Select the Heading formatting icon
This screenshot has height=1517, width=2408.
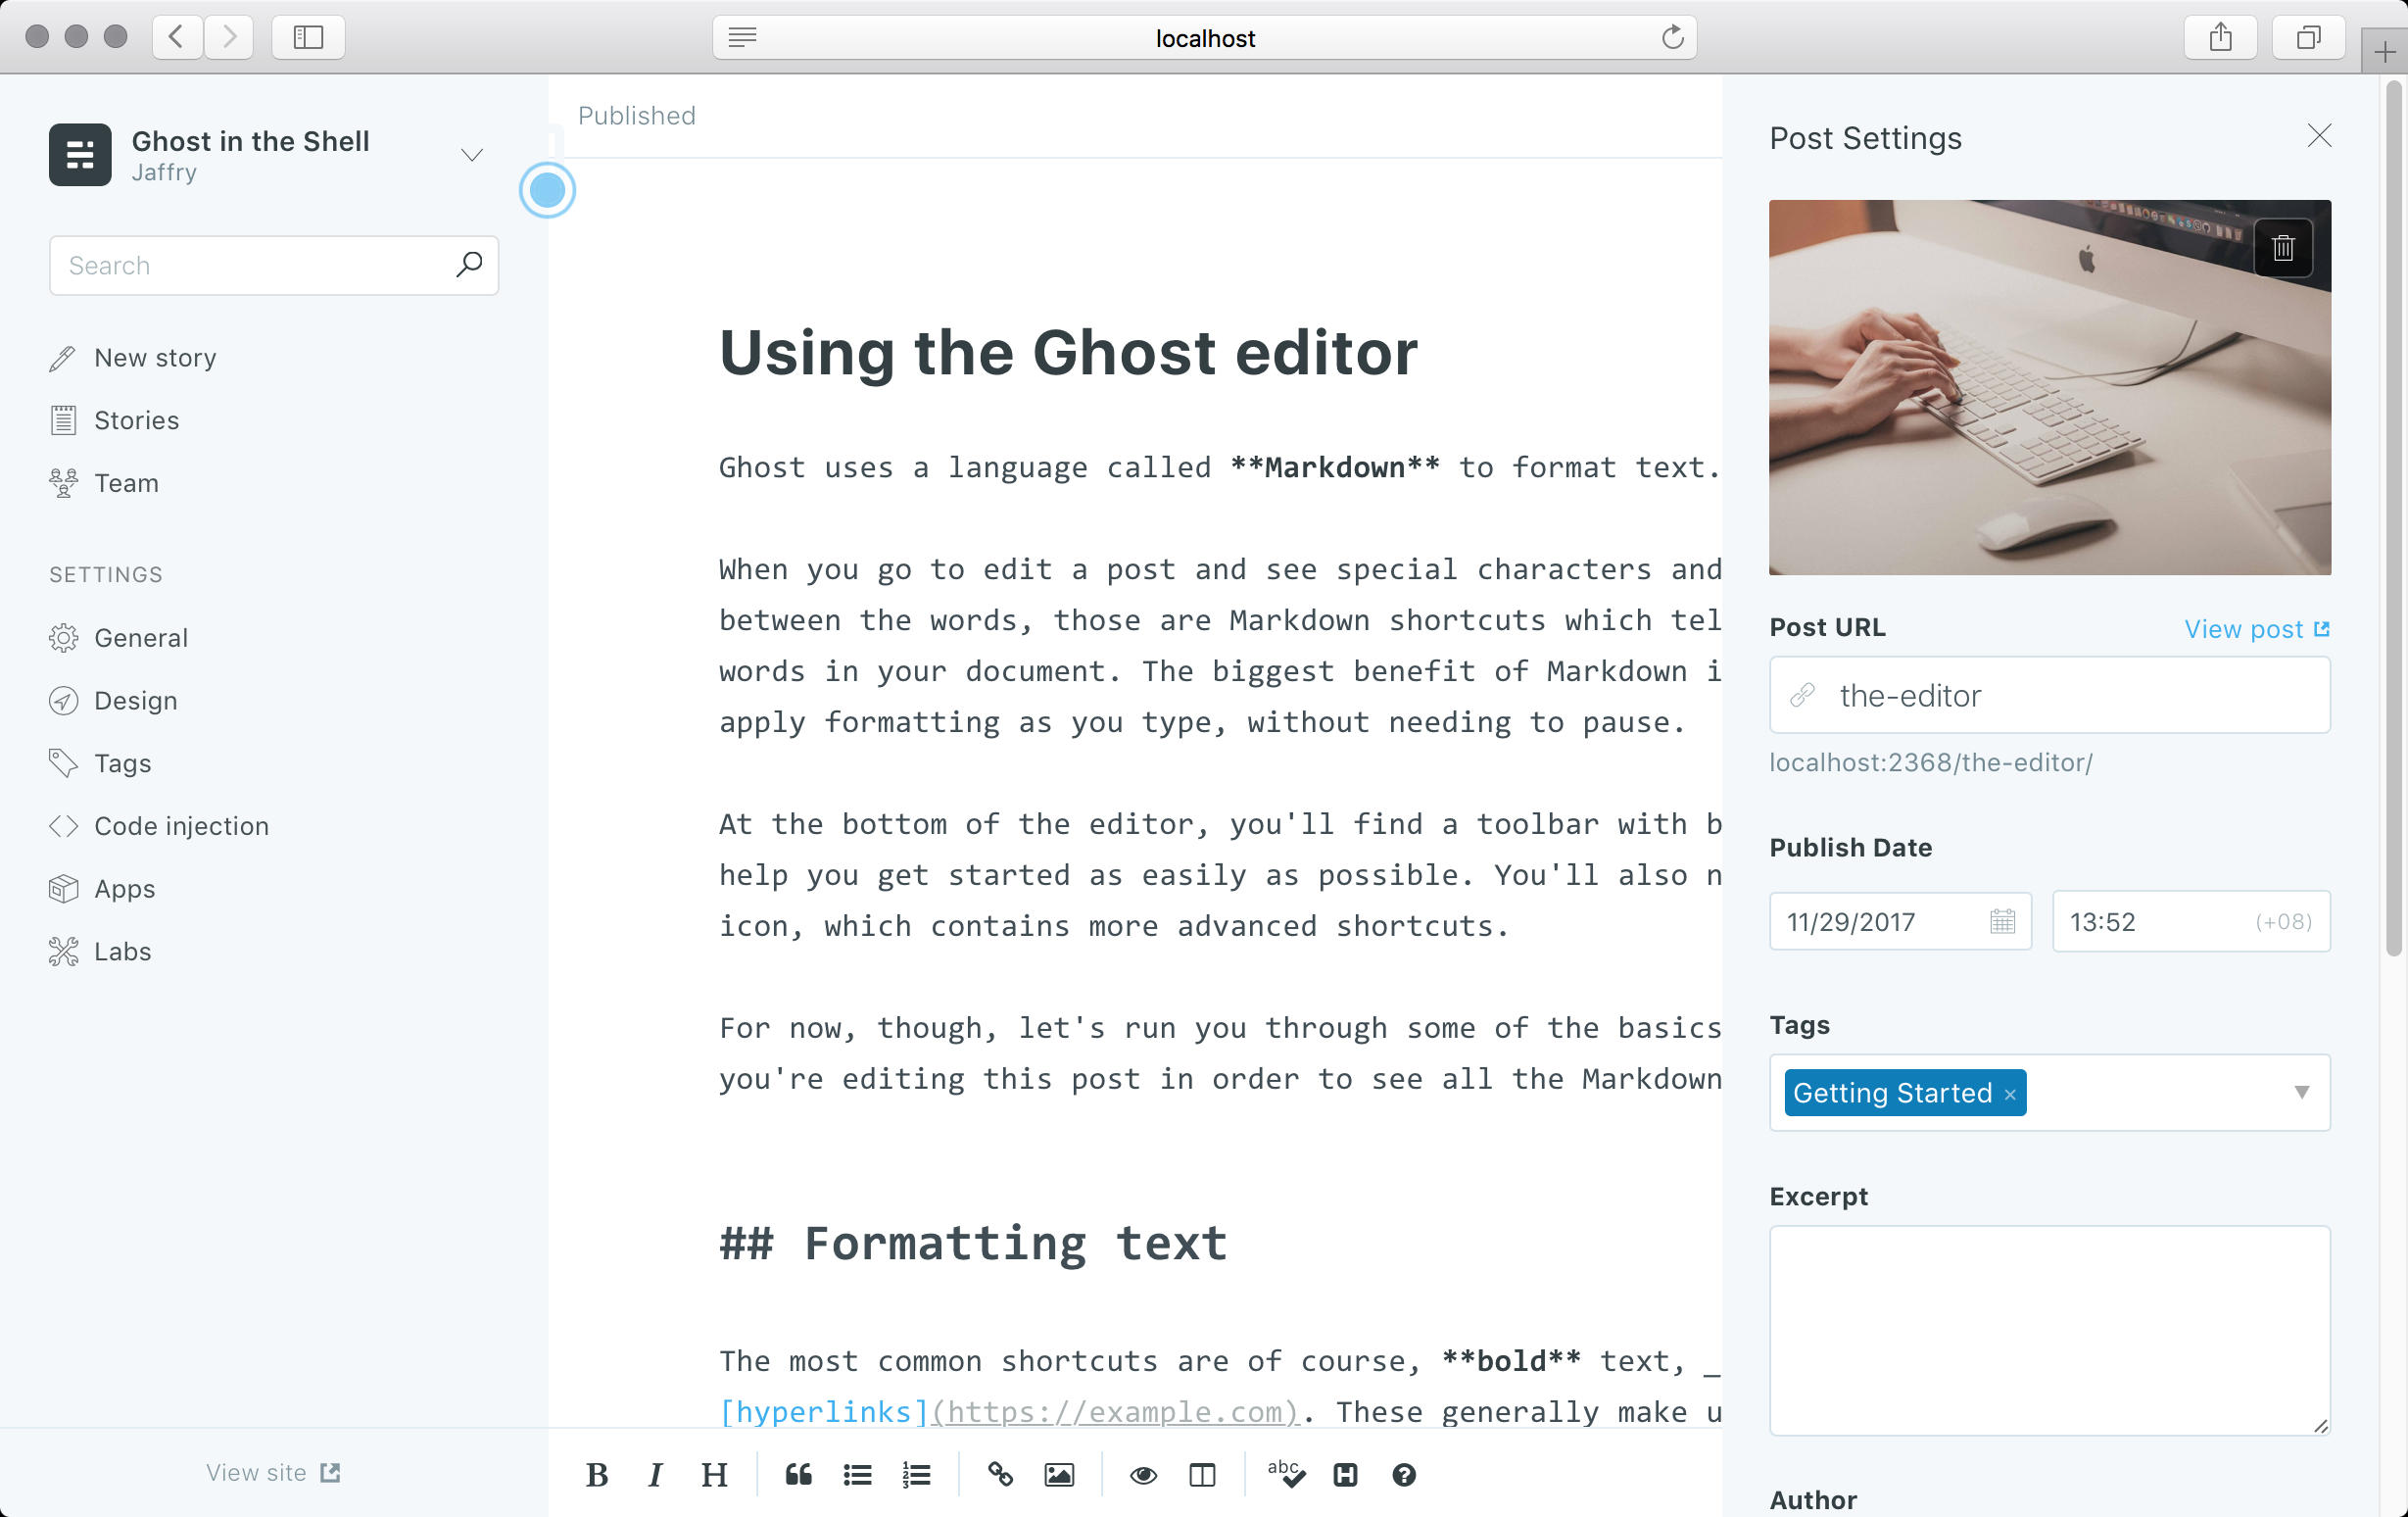pyautogui.click(x=716, y=1473)
